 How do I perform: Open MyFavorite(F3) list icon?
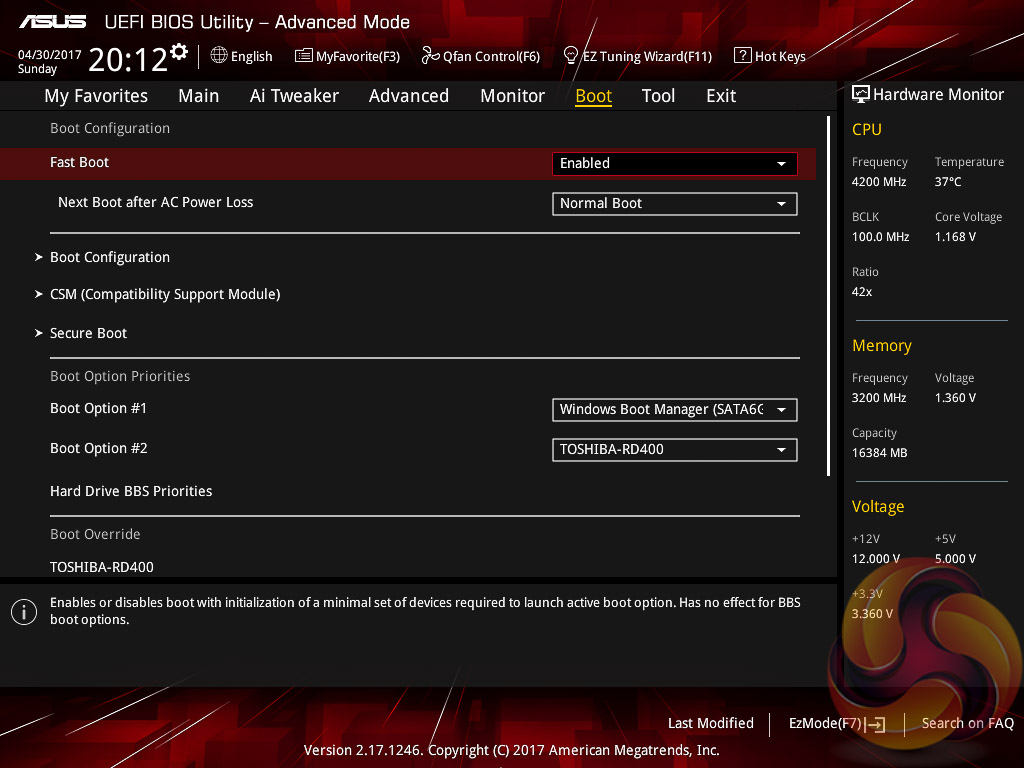coord(304,56)
